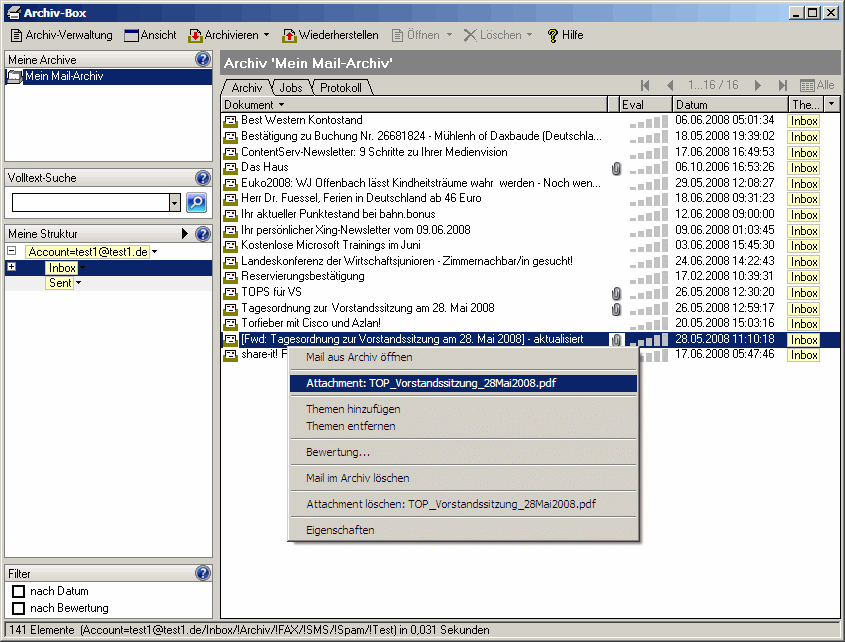Select Eigenschaften in the context menu
The width and height of the screenshot is (845, 642).
click(340, 530)
